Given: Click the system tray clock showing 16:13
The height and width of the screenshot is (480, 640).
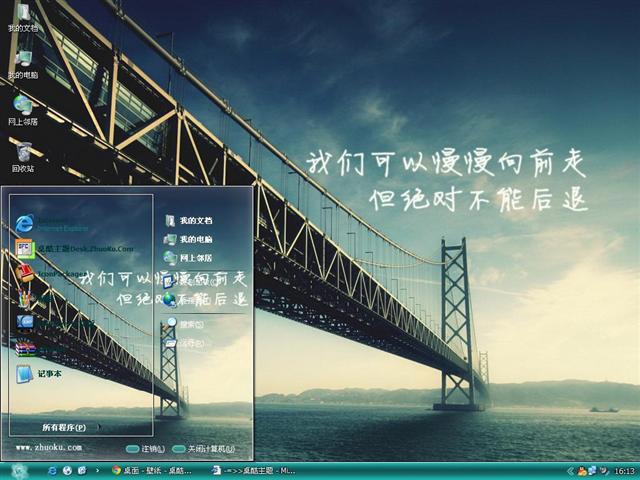Looking at the screenshot, I should pyautogui.click(x=623, y=470).
